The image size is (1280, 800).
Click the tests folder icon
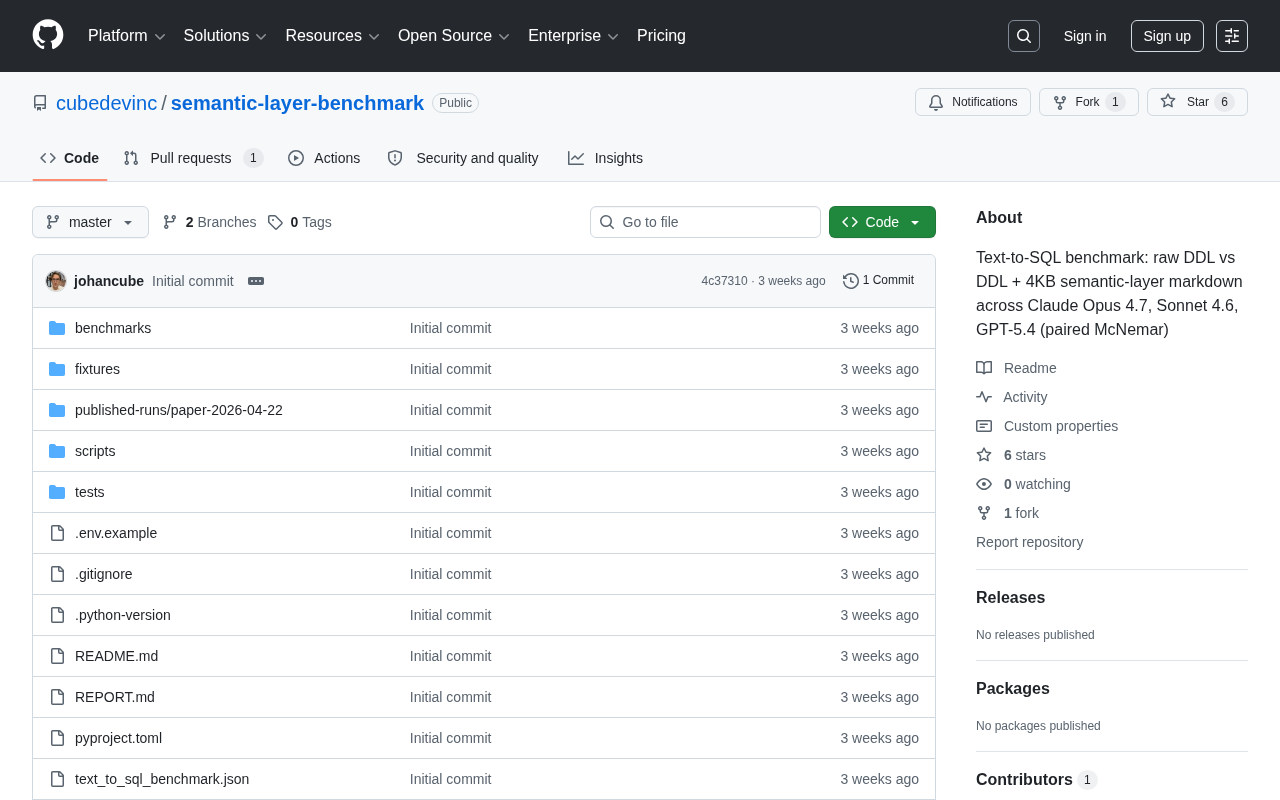point(57,492)
